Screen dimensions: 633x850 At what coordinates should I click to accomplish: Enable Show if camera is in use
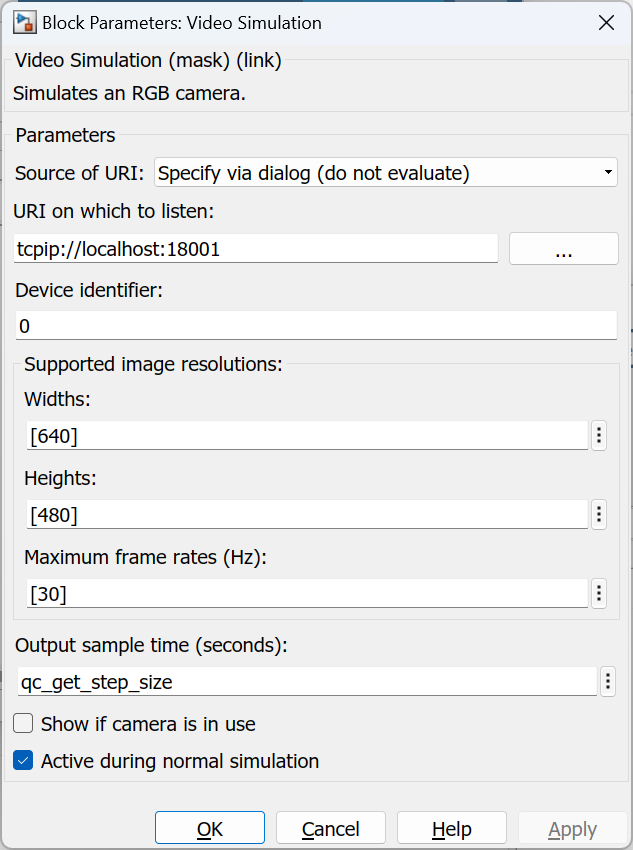tap(23, 723)
